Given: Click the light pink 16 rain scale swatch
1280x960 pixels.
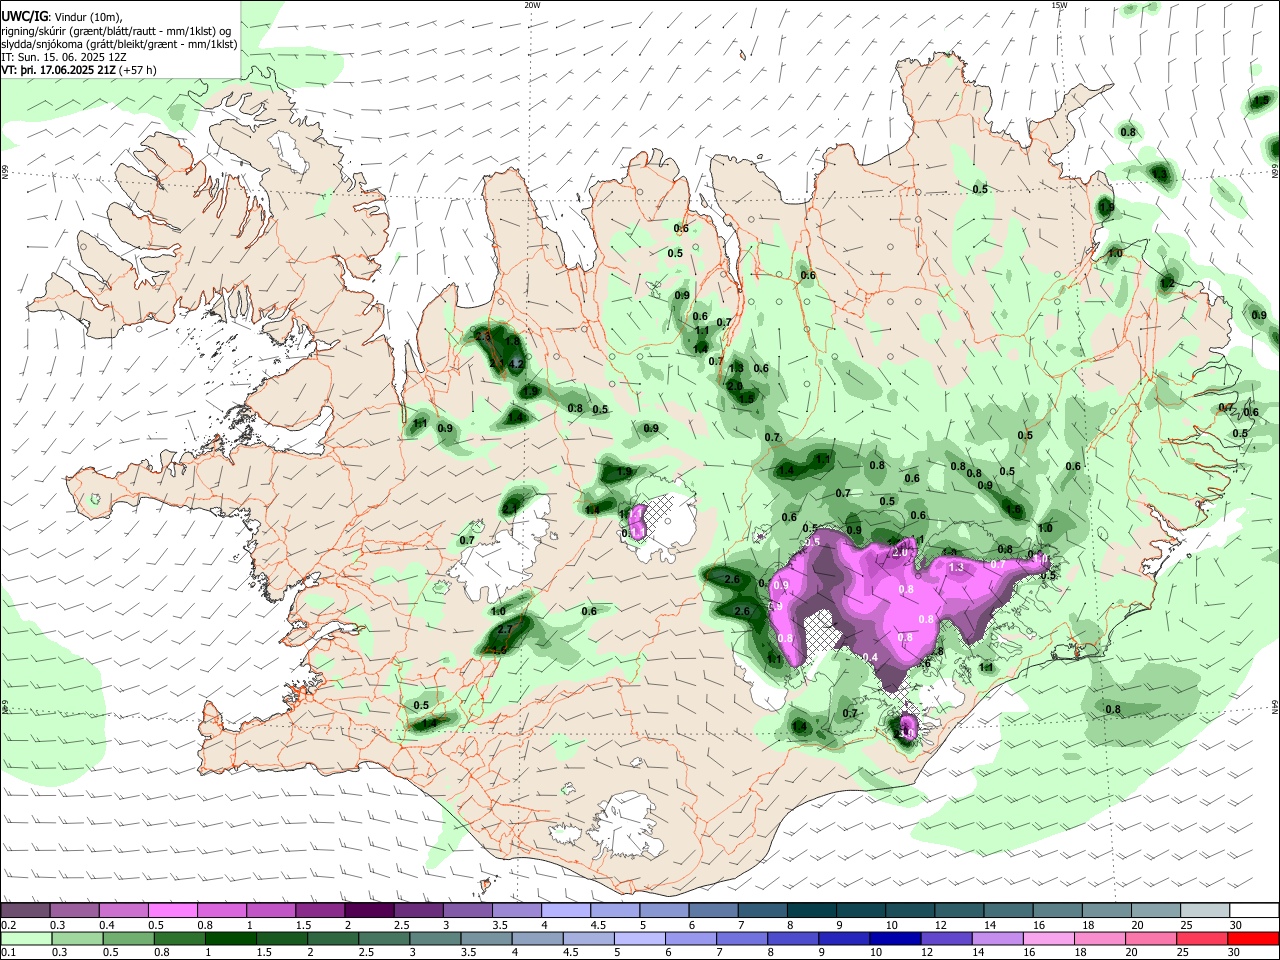Looking at the screenshot, I should point(1048,938).
